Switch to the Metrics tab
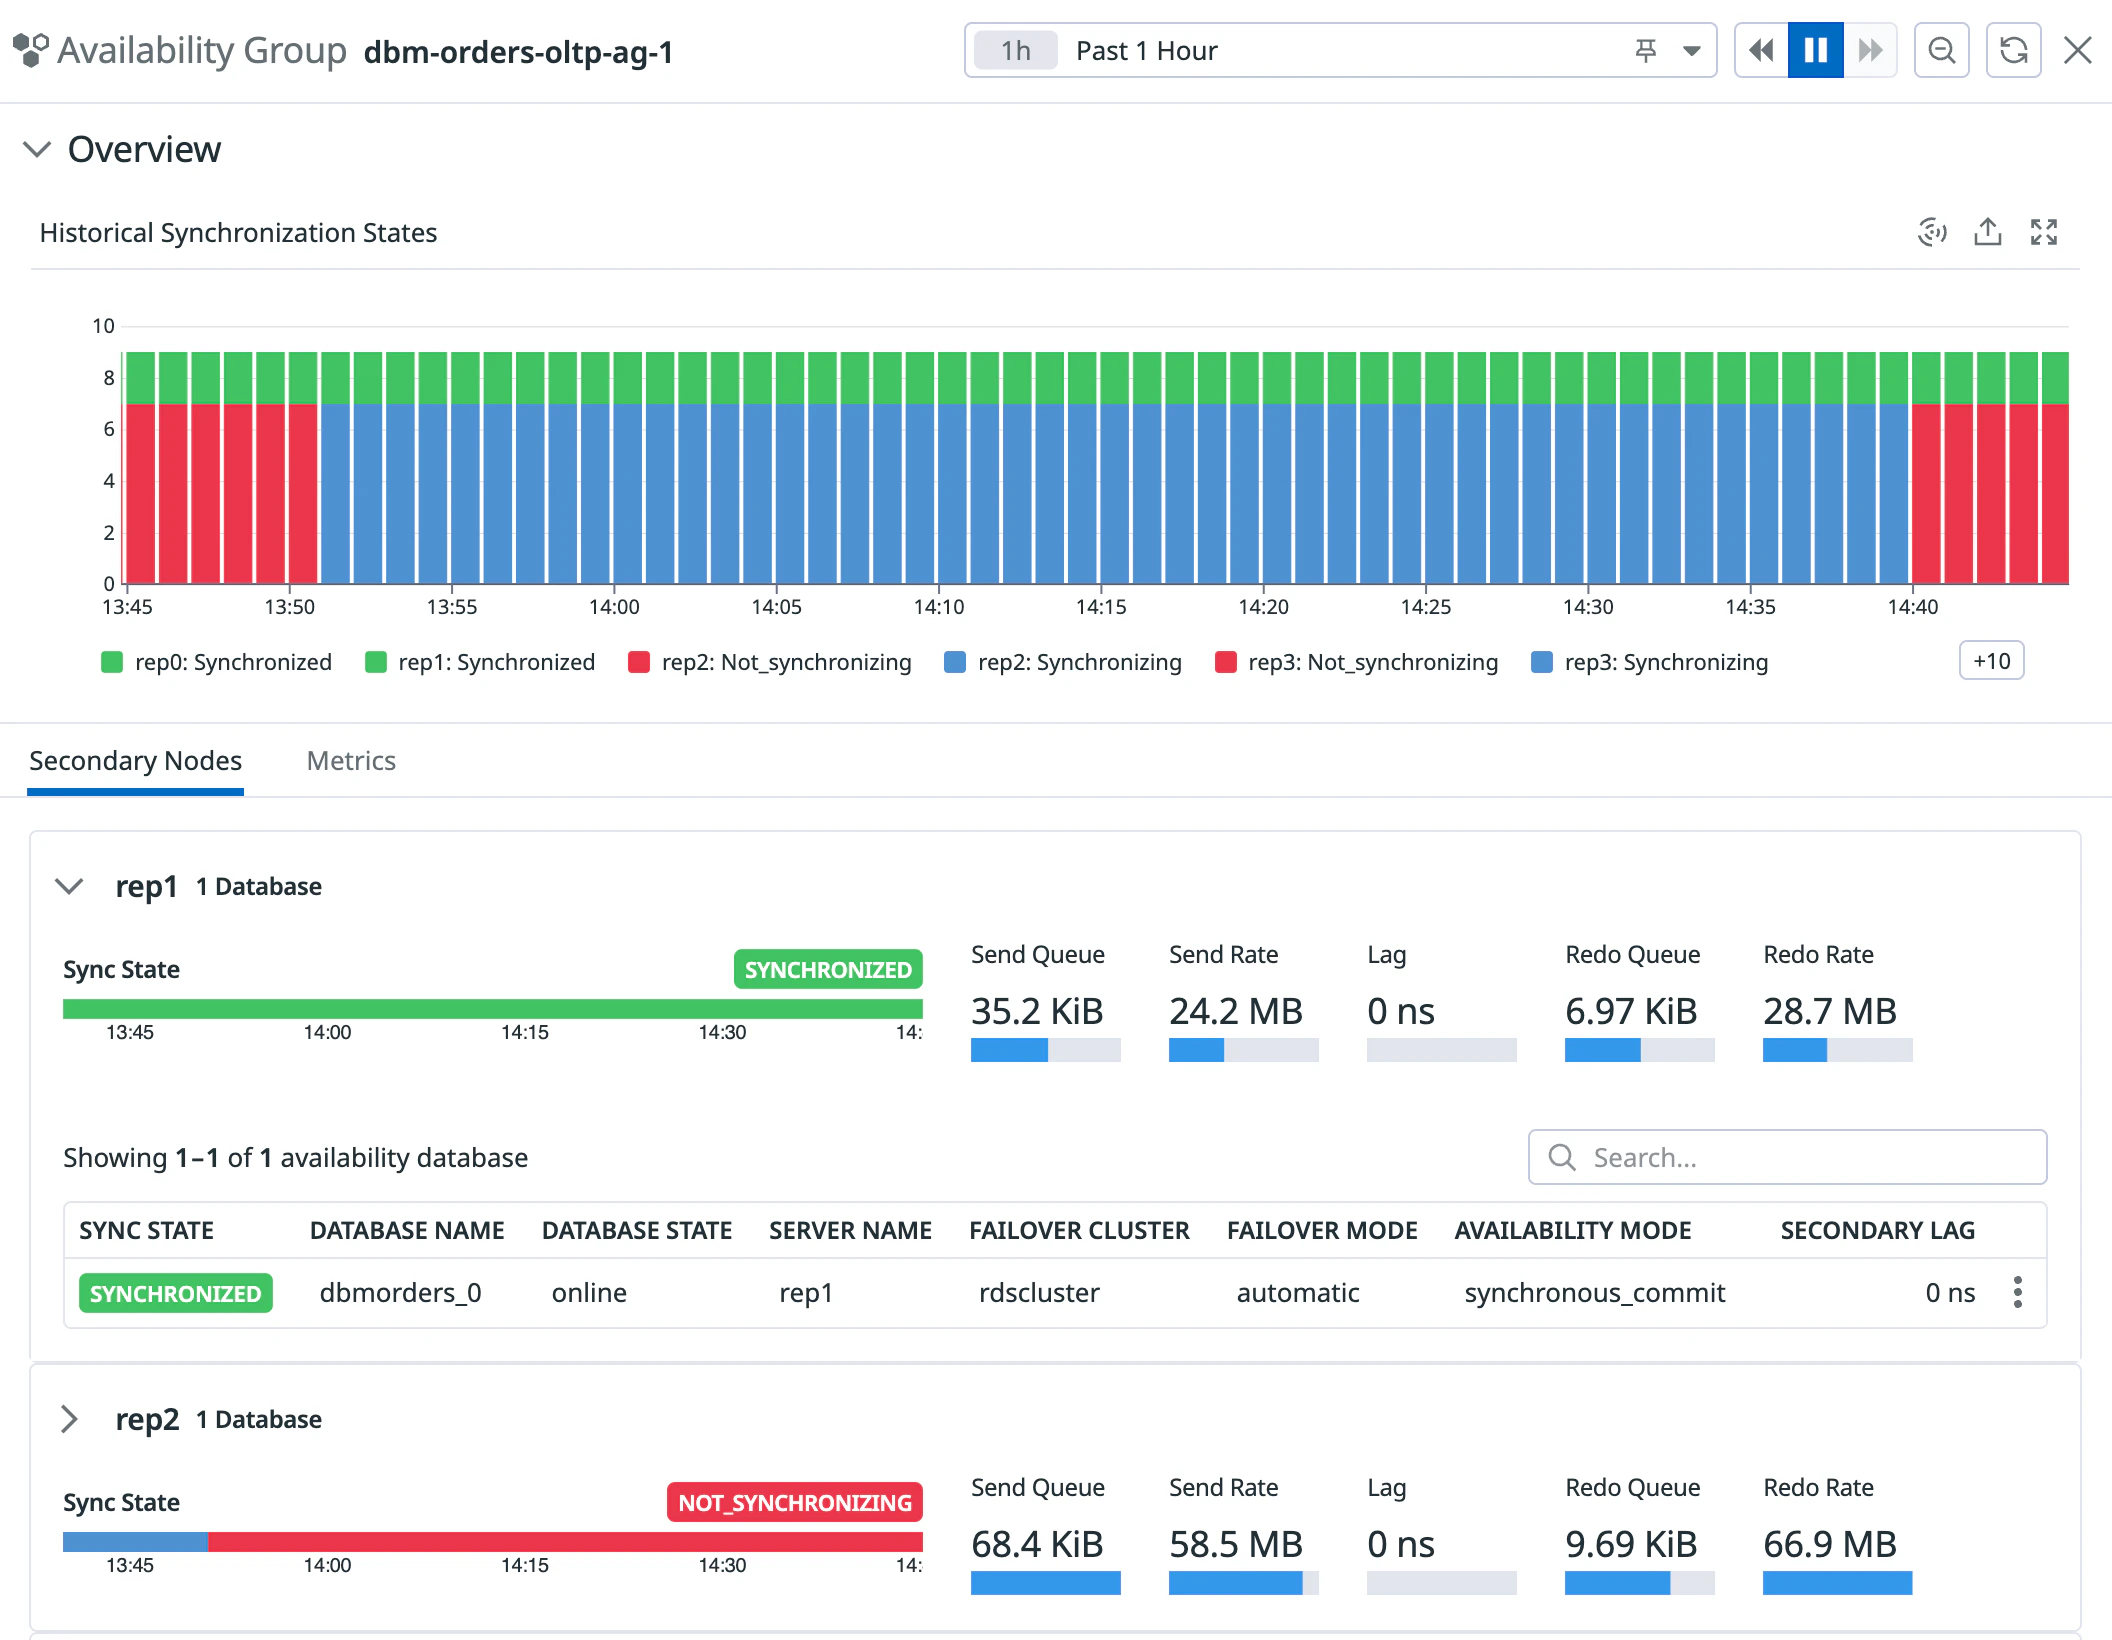The width and height of the screenshot is (2112, 1640). pyautogui.click(x=351, y=761)
